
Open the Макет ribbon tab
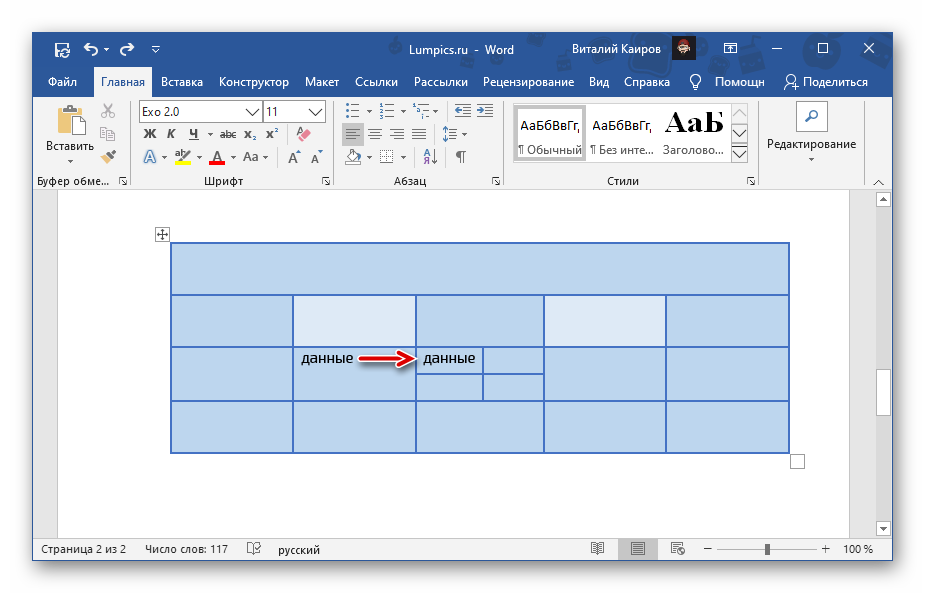coord(322,82)
